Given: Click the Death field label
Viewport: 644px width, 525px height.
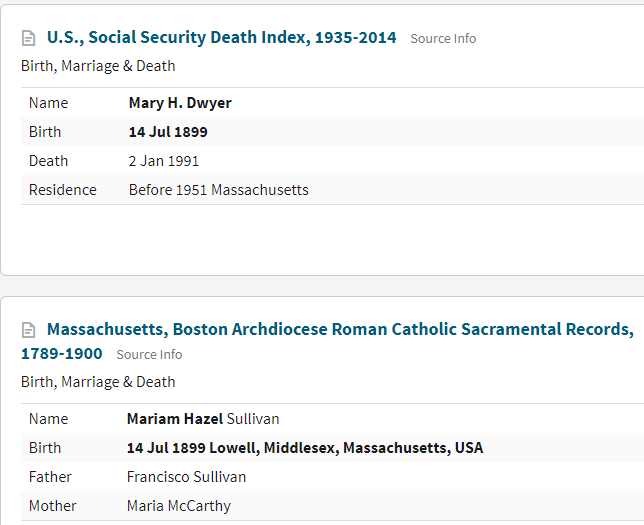Looking at the screenshot, I should pyautogui.click(x=48, y=161).
